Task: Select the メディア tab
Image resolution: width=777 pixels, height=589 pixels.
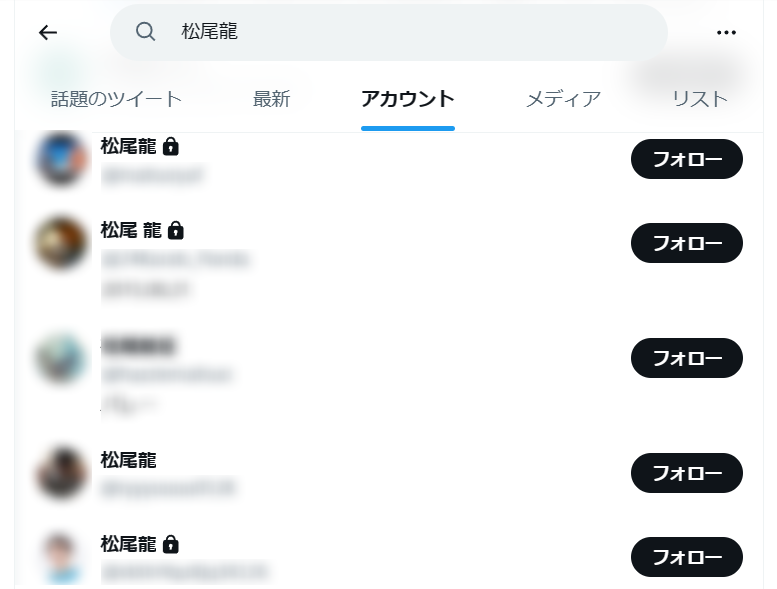Action: point(563,99)
